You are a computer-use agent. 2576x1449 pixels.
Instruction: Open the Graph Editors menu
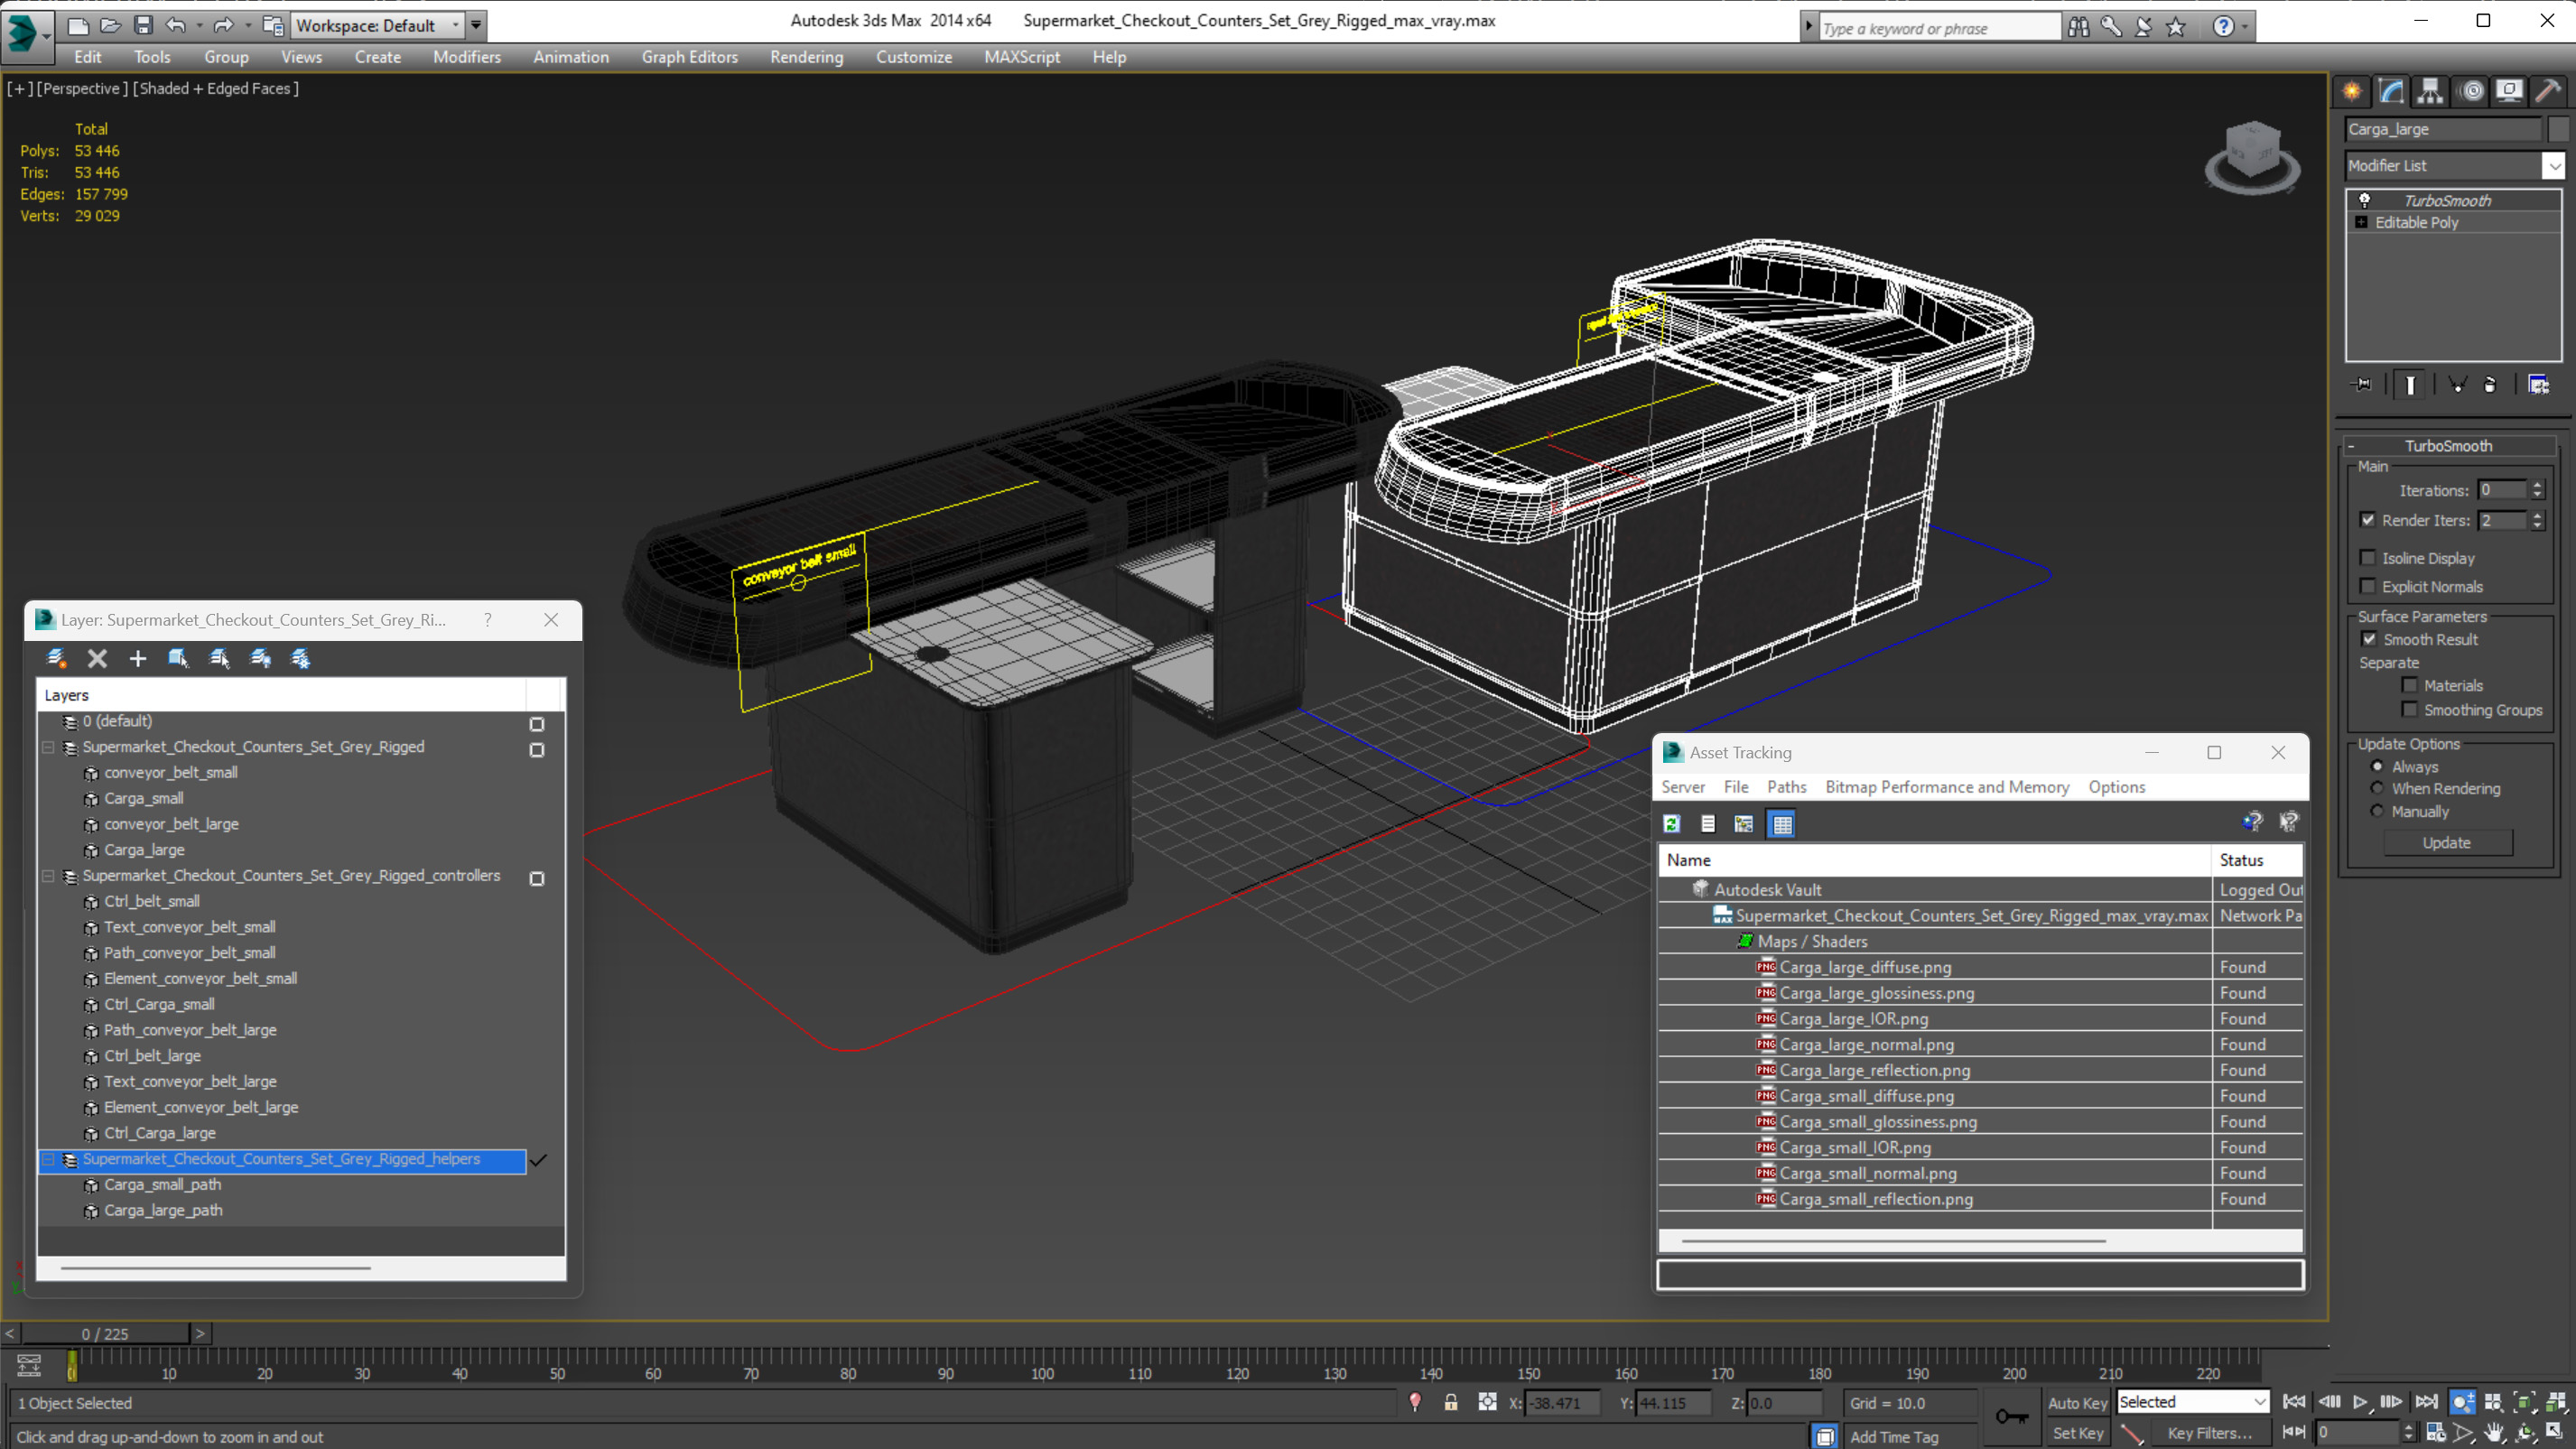pos(689,57)
